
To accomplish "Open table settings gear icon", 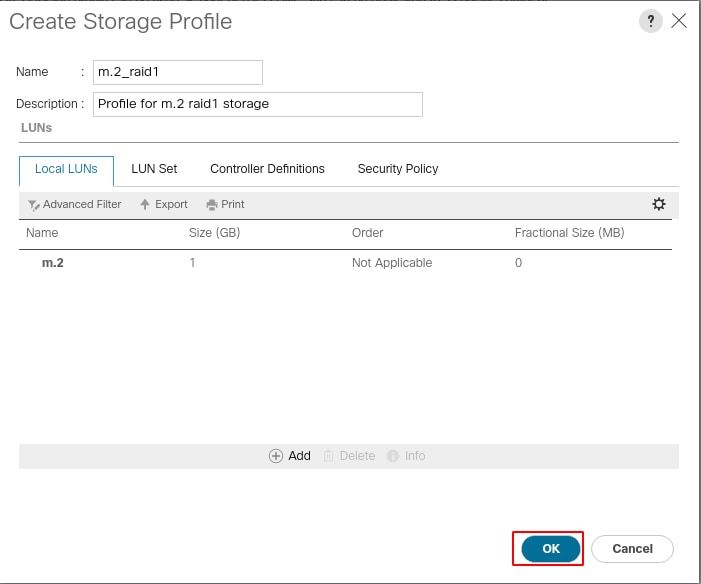I will pyautogui.click(x=659, y=204).
